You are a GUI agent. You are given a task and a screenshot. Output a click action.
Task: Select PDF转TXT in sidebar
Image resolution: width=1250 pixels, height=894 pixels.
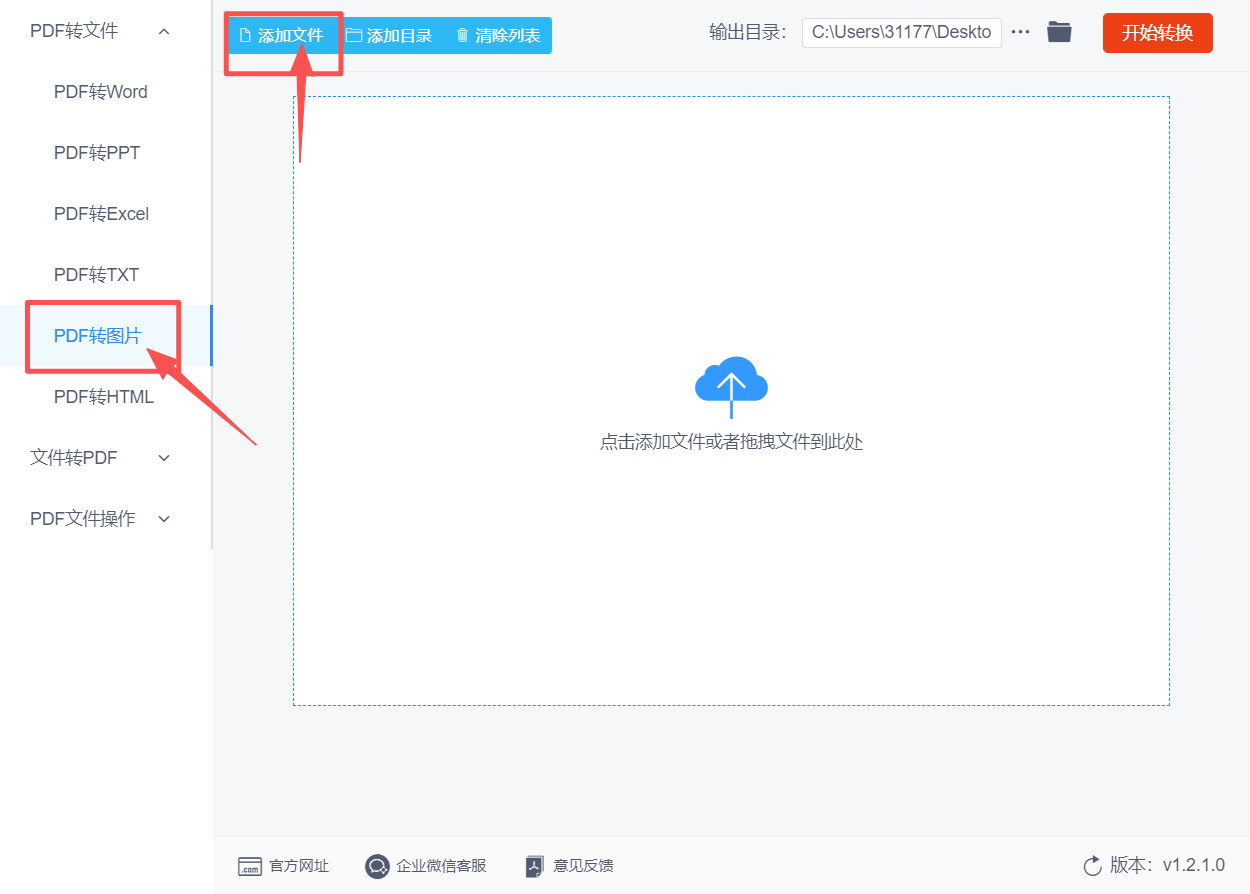pyautogui.click(x=96, y=275)
